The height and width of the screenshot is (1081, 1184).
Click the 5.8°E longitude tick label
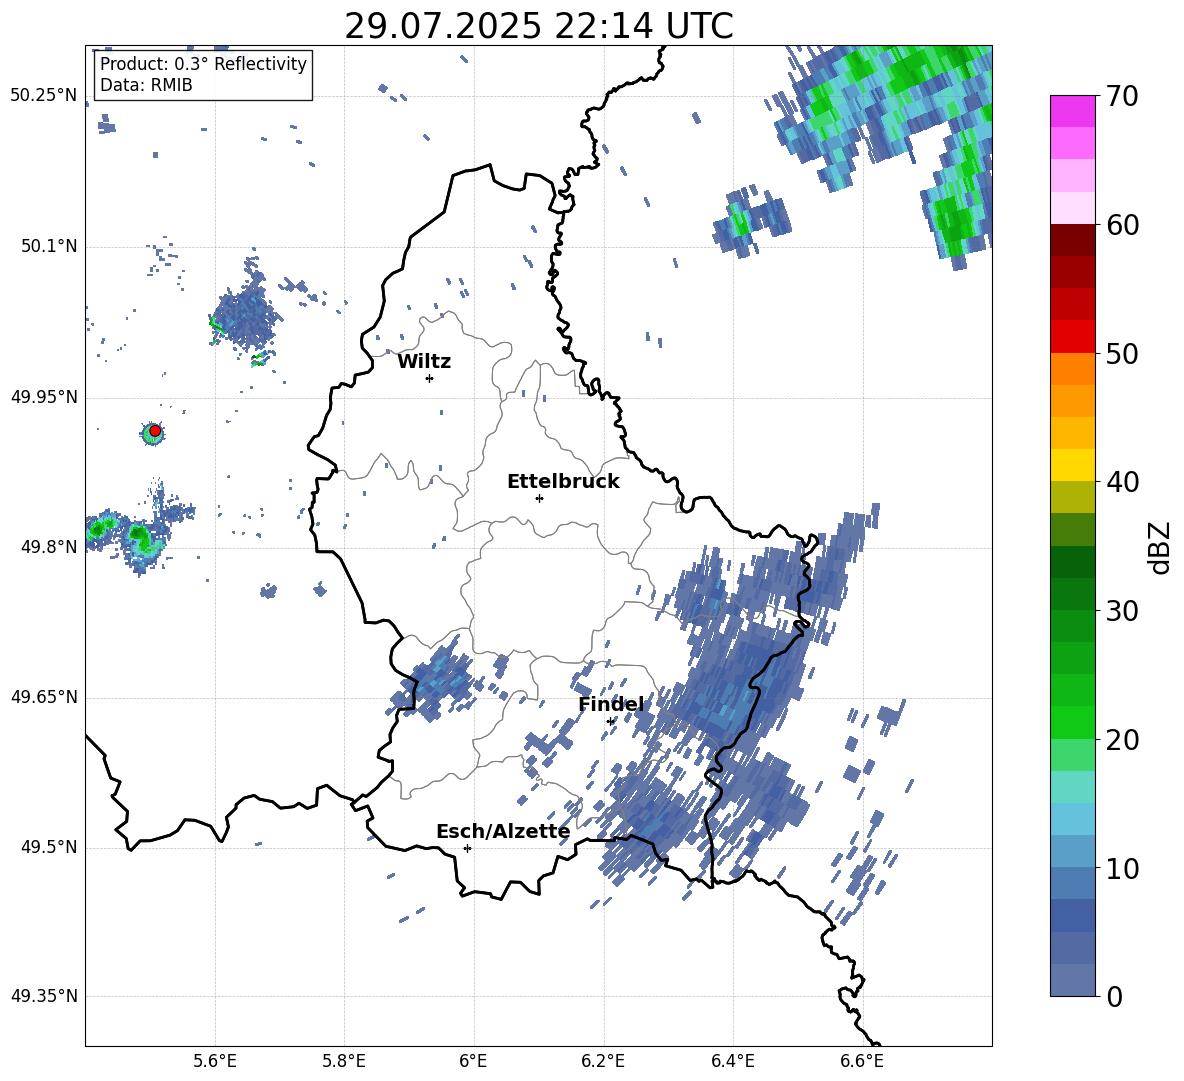[344, 1061]
